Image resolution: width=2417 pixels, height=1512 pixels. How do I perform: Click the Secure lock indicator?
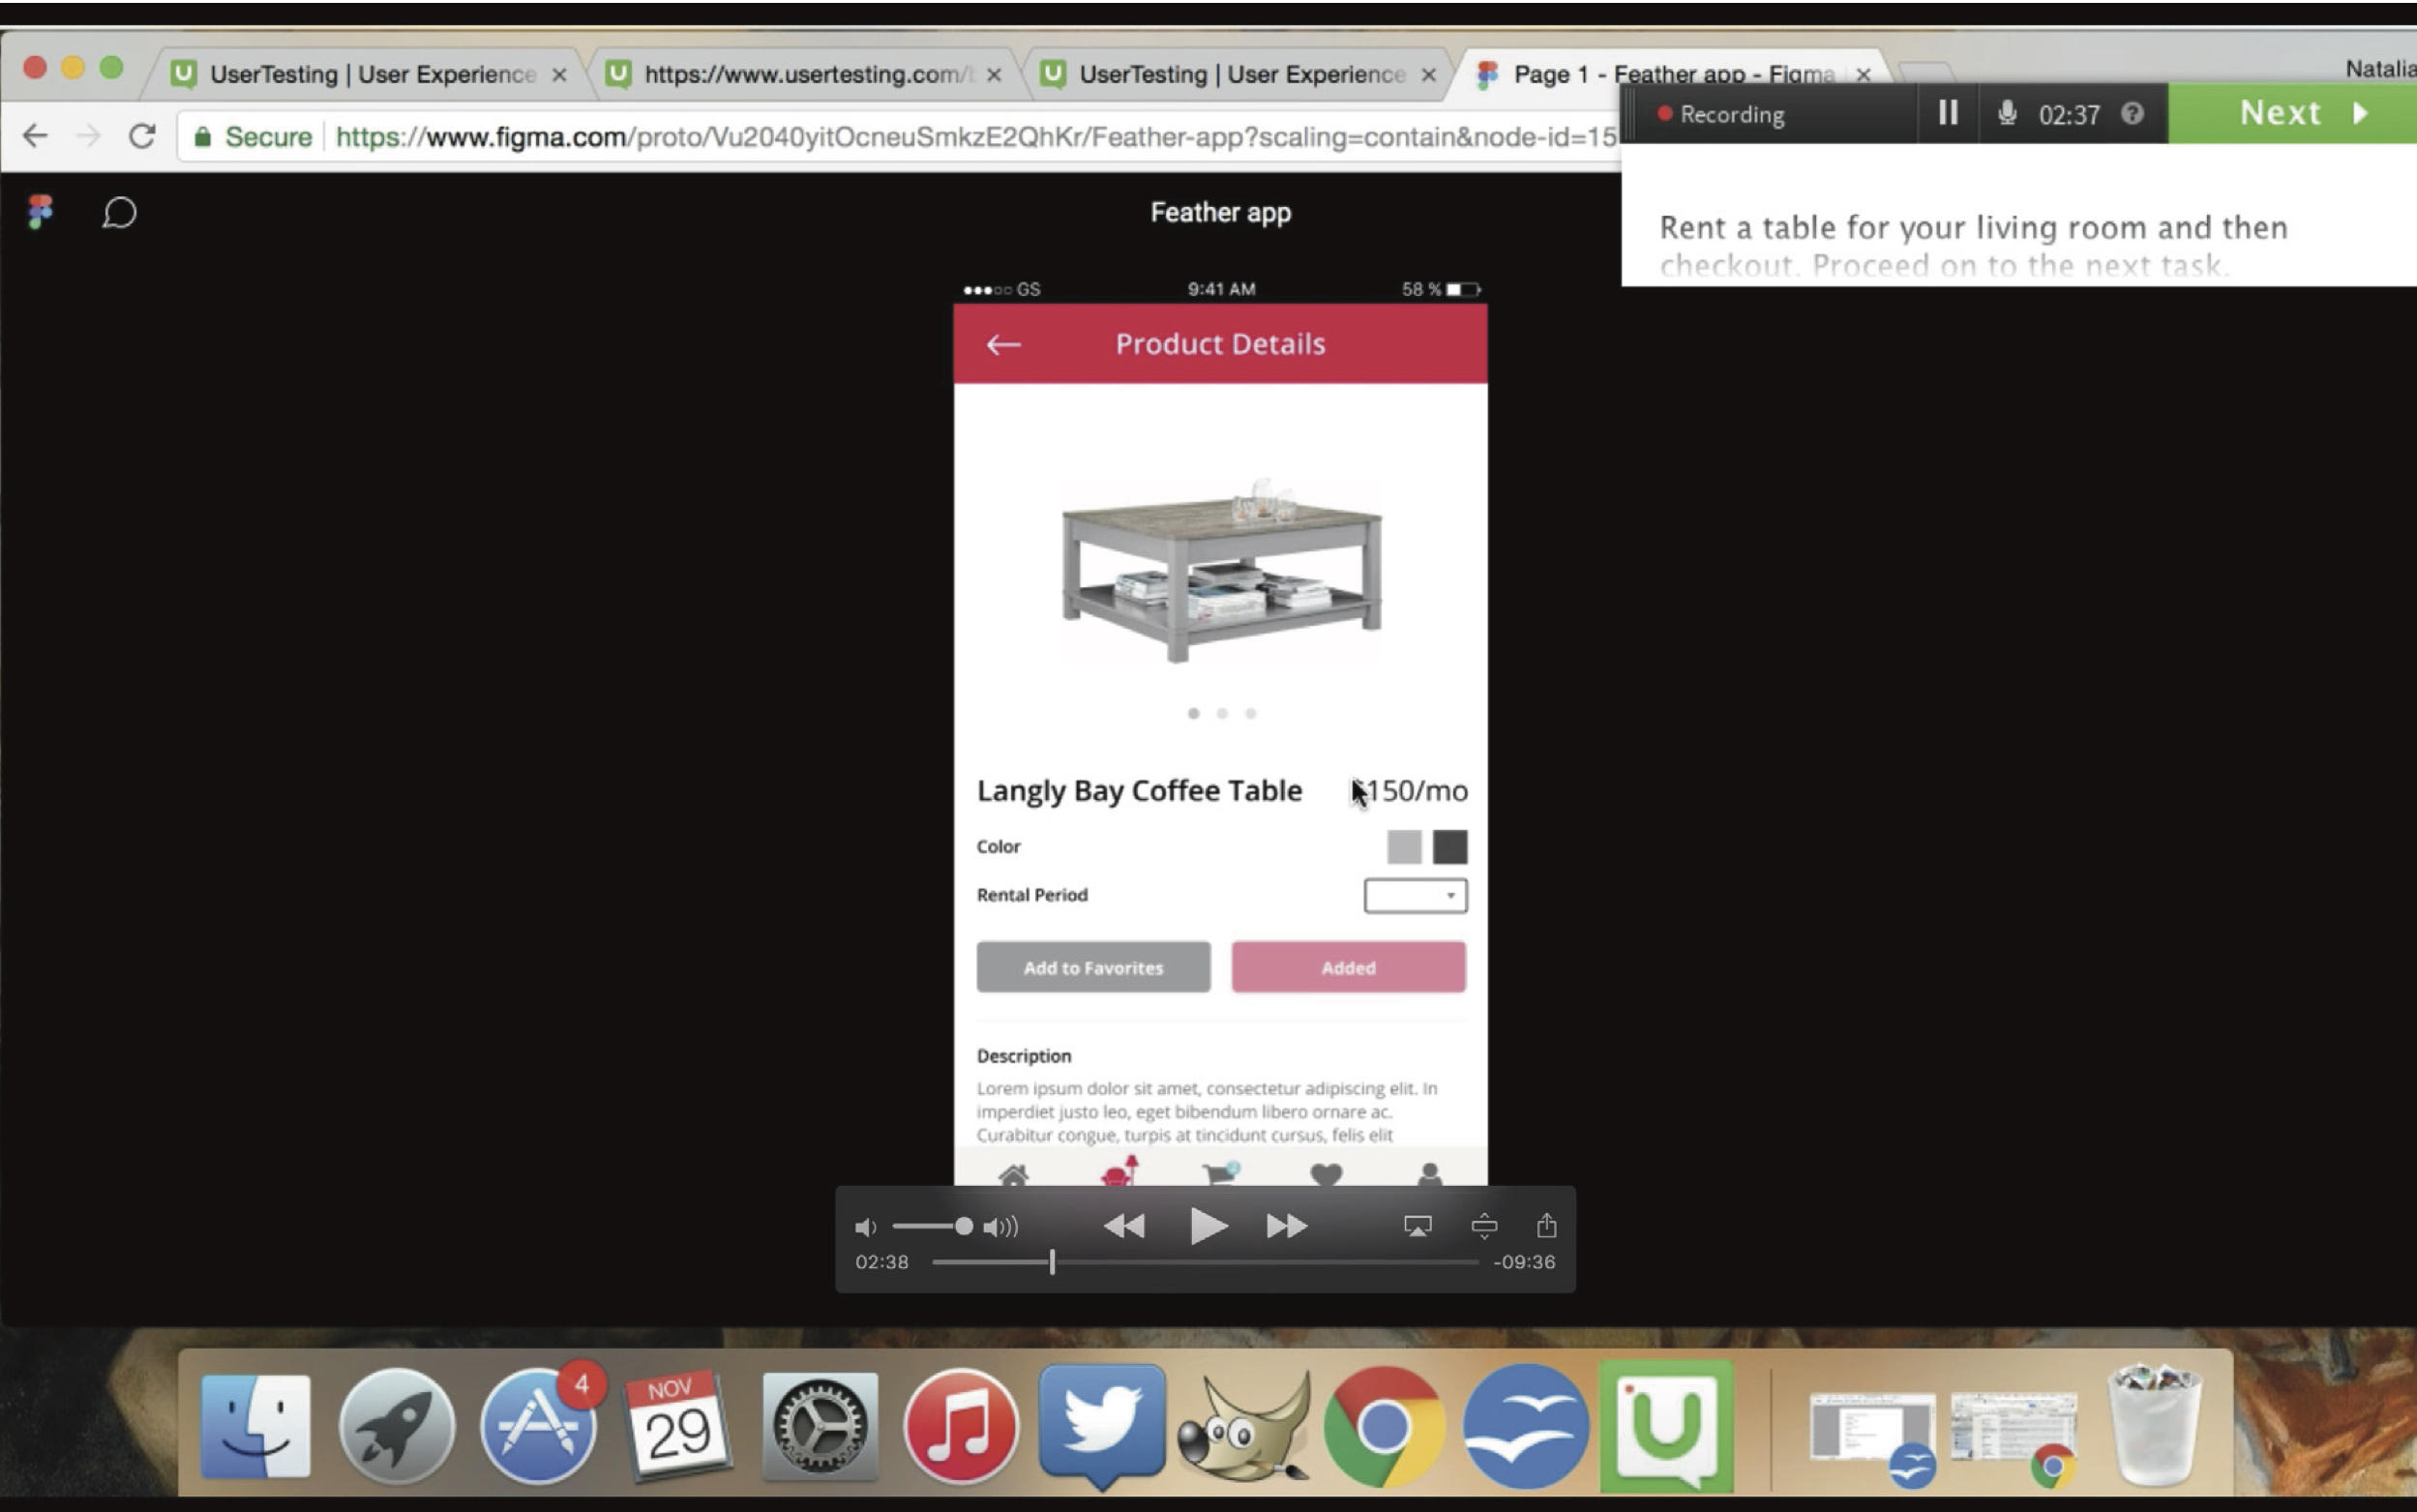pos(253,137)
